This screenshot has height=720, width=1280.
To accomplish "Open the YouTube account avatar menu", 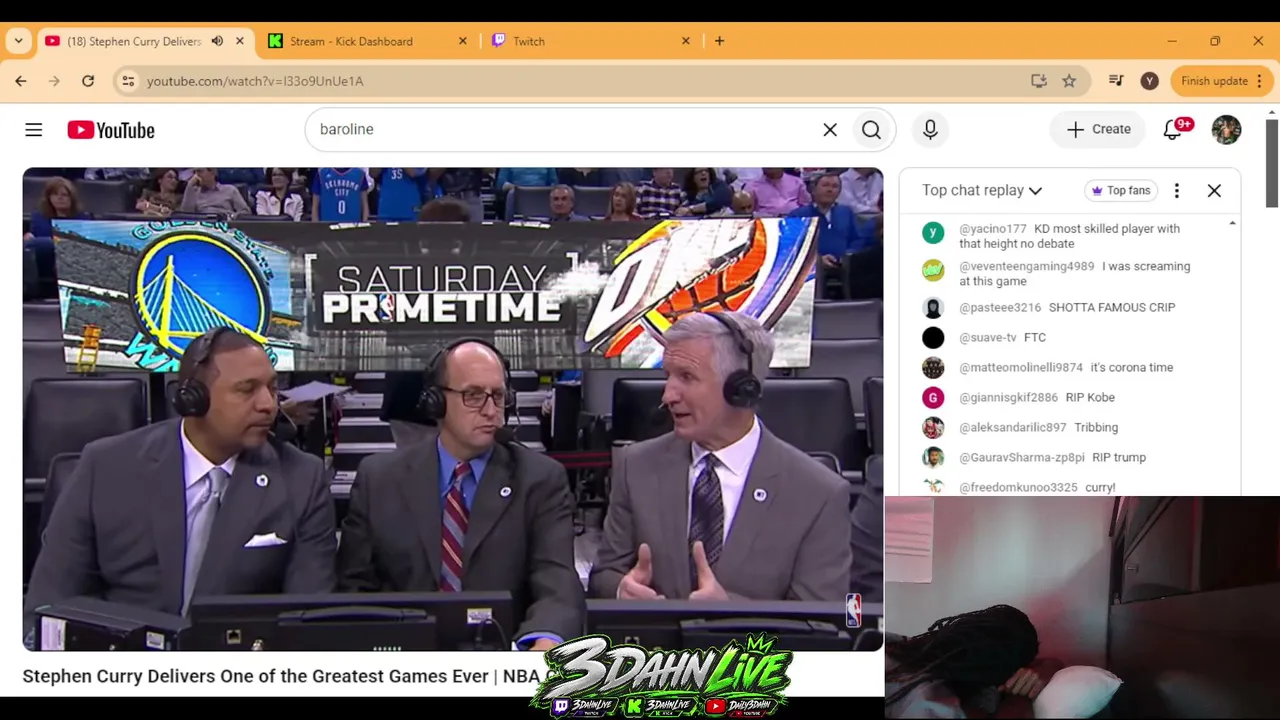I will (1226, 129).
